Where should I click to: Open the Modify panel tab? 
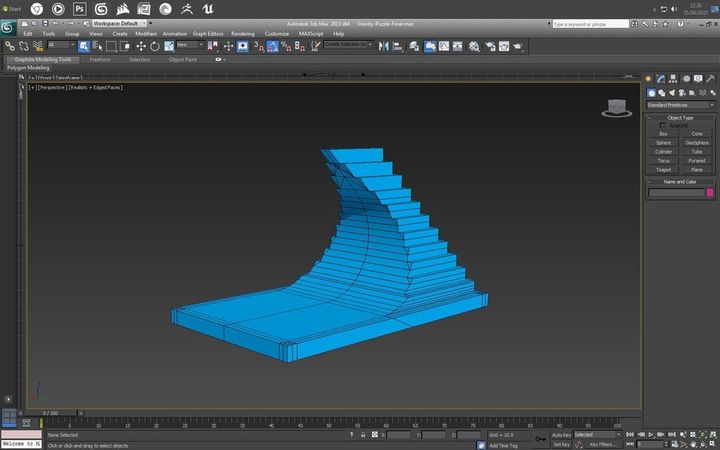[x=662, y=79]
